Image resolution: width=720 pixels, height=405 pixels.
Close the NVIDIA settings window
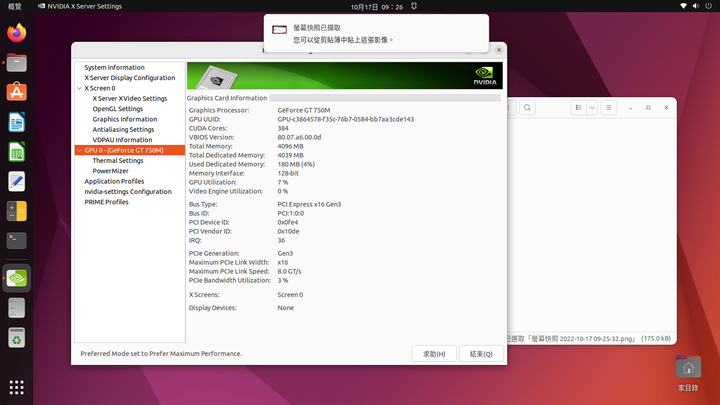coord(499,50)
